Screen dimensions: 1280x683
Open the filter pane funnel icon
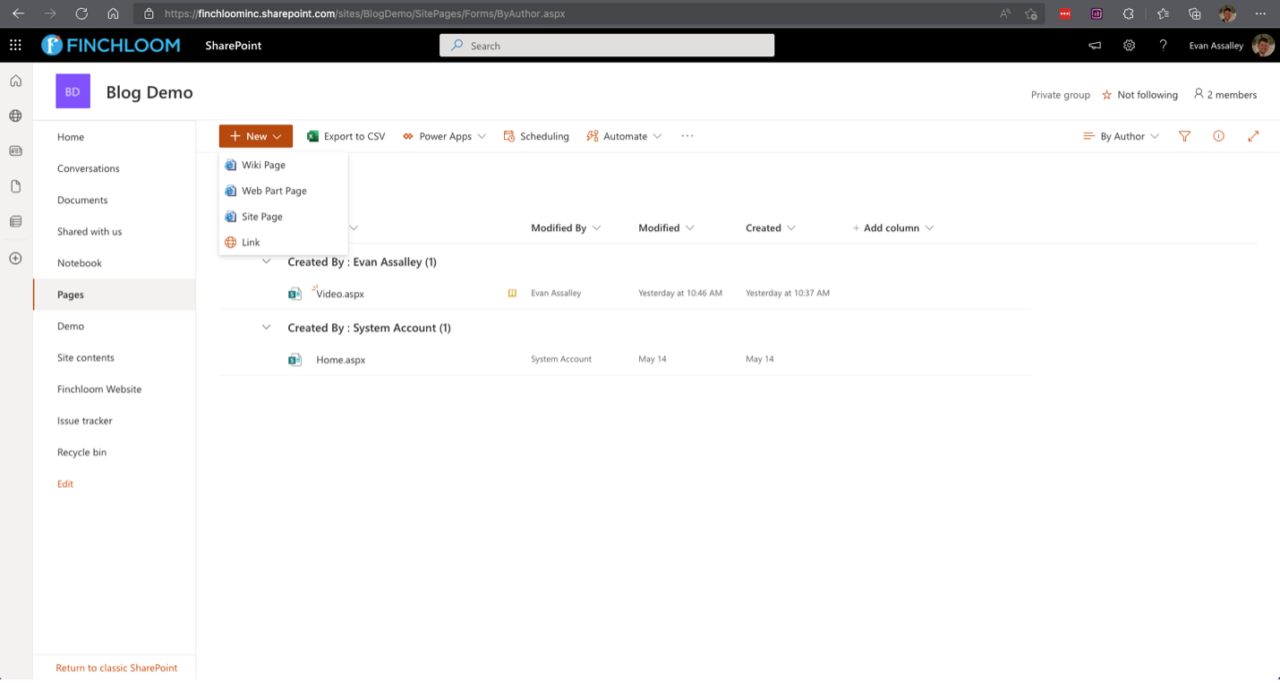1184,136
